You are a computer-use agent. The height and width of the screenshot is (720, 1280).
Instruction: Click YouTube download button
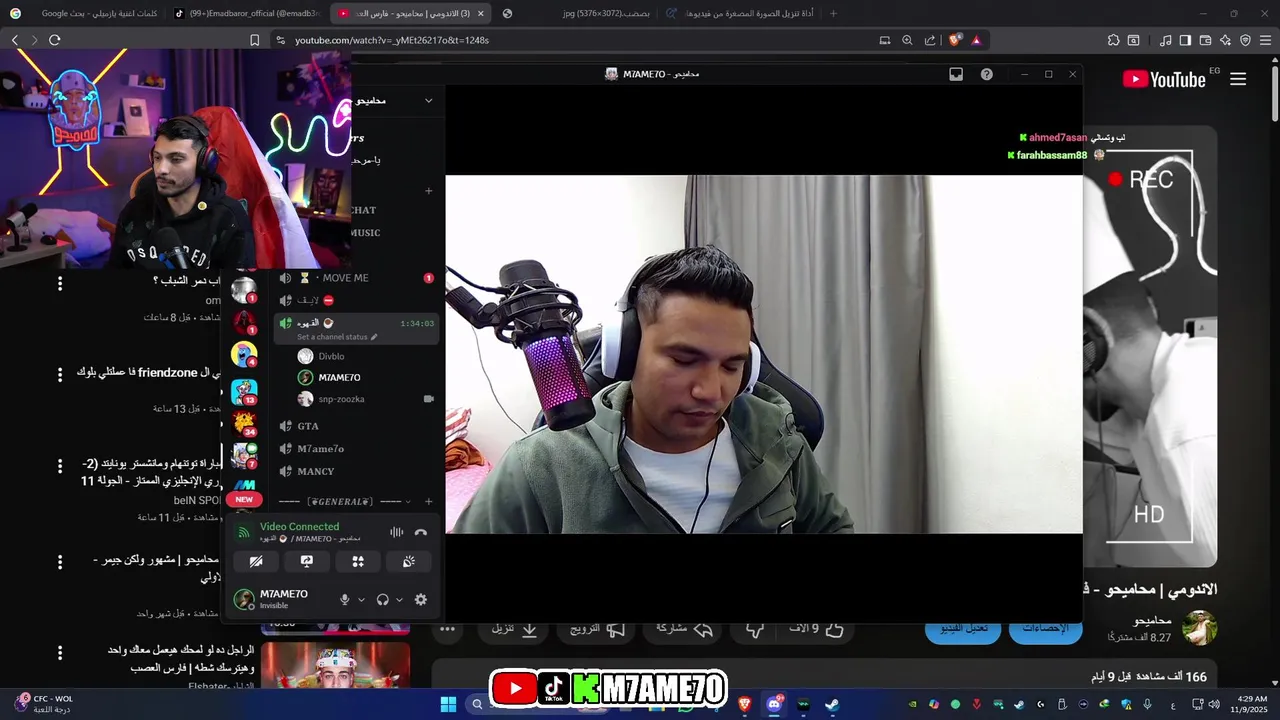pyautogui.click(x=515, y=629)
